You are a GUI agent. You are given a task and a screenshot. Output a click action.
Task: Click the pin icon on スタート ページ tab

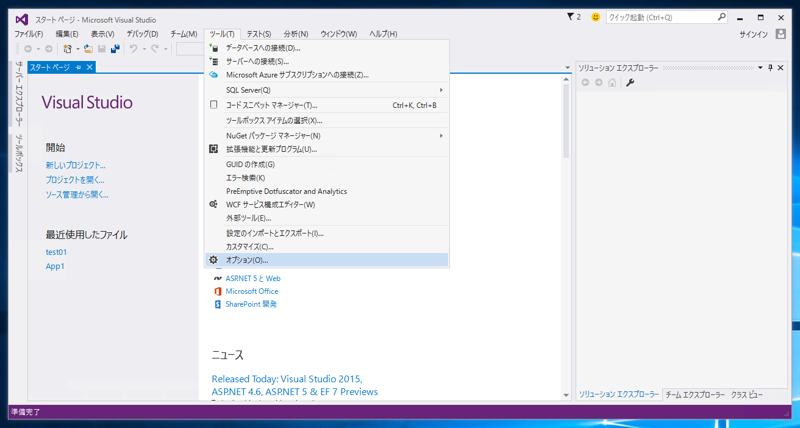(x=78, y=67)
